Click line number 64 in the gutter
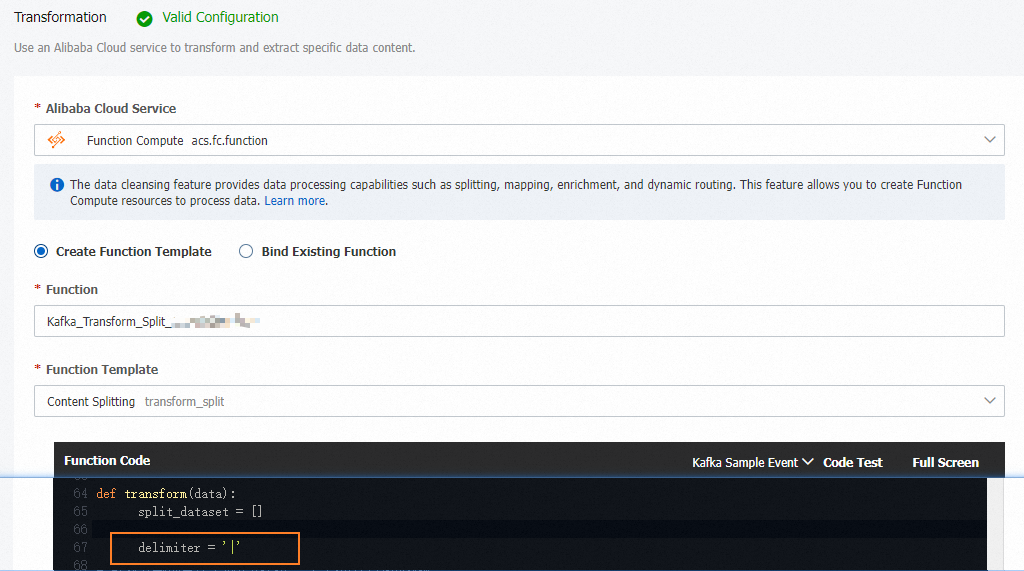 [80, 493]
